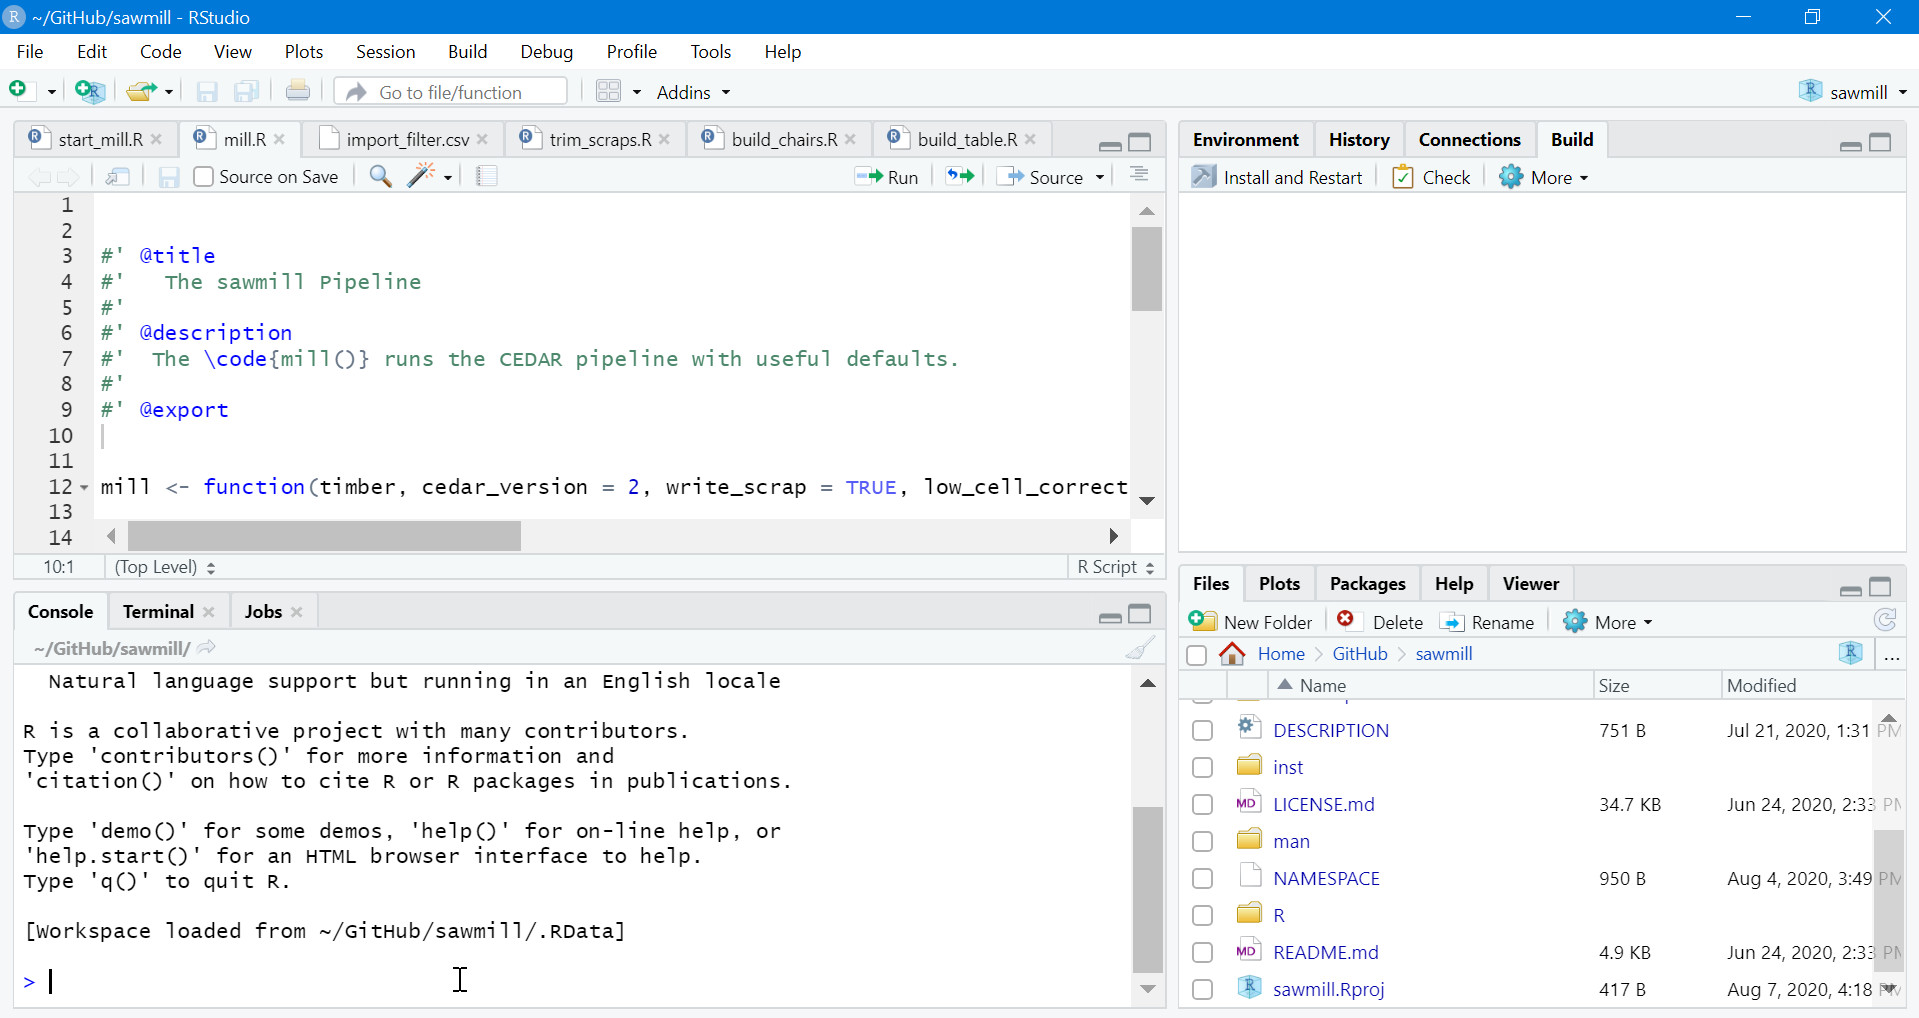Open the Tools menu
The height and width of the screenshot is (1018, 1919).
tap(710, 52)
